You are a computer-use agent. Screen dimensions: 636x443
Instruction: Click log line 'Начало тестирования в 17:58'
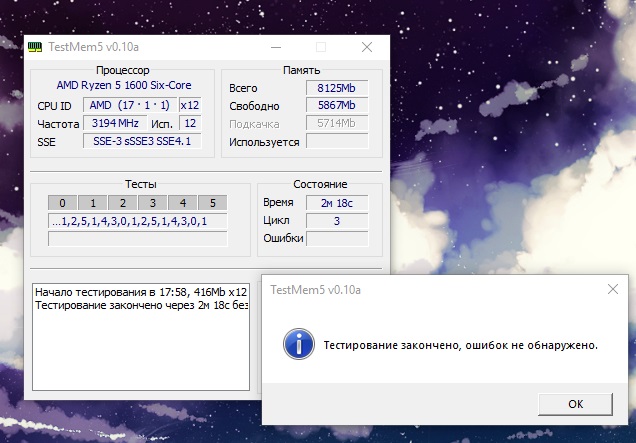(x=141, y=292)
